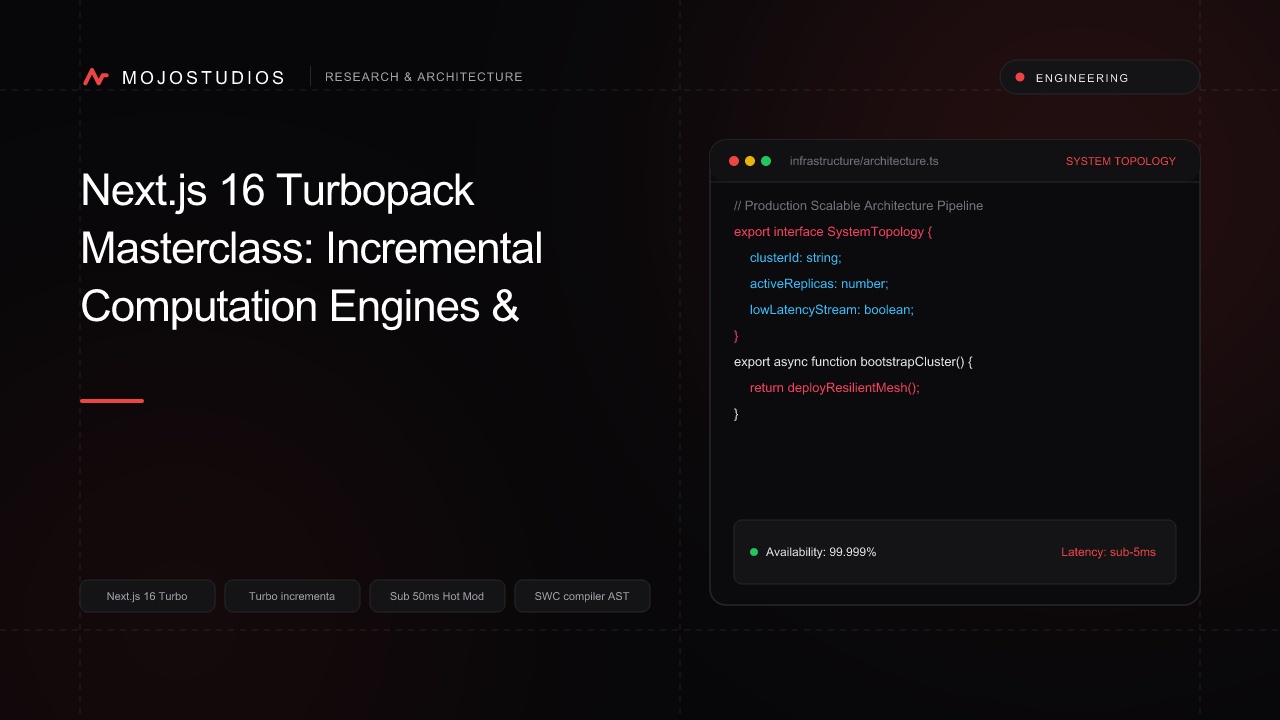
Task: Click the red accent bar under title
Action: pos(112,401)
